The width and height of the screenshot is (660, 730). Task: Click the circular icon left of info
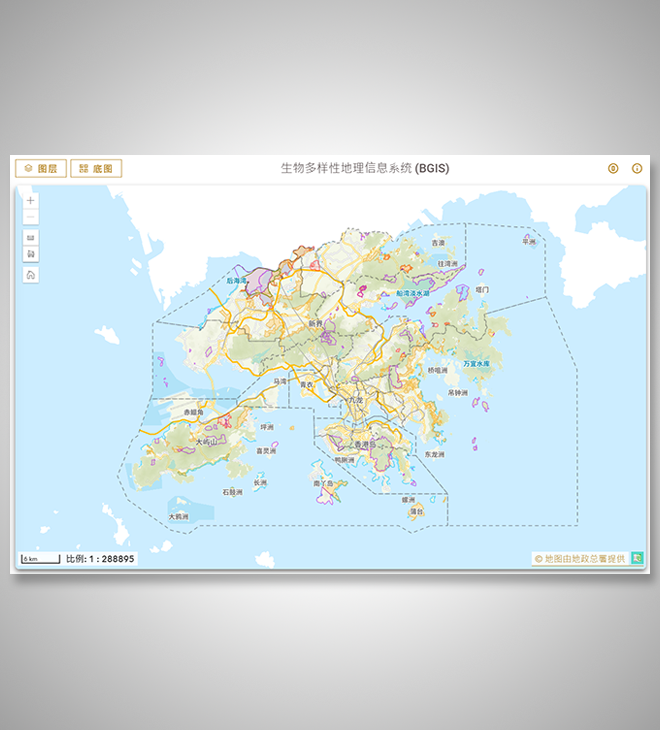[613, 168]
